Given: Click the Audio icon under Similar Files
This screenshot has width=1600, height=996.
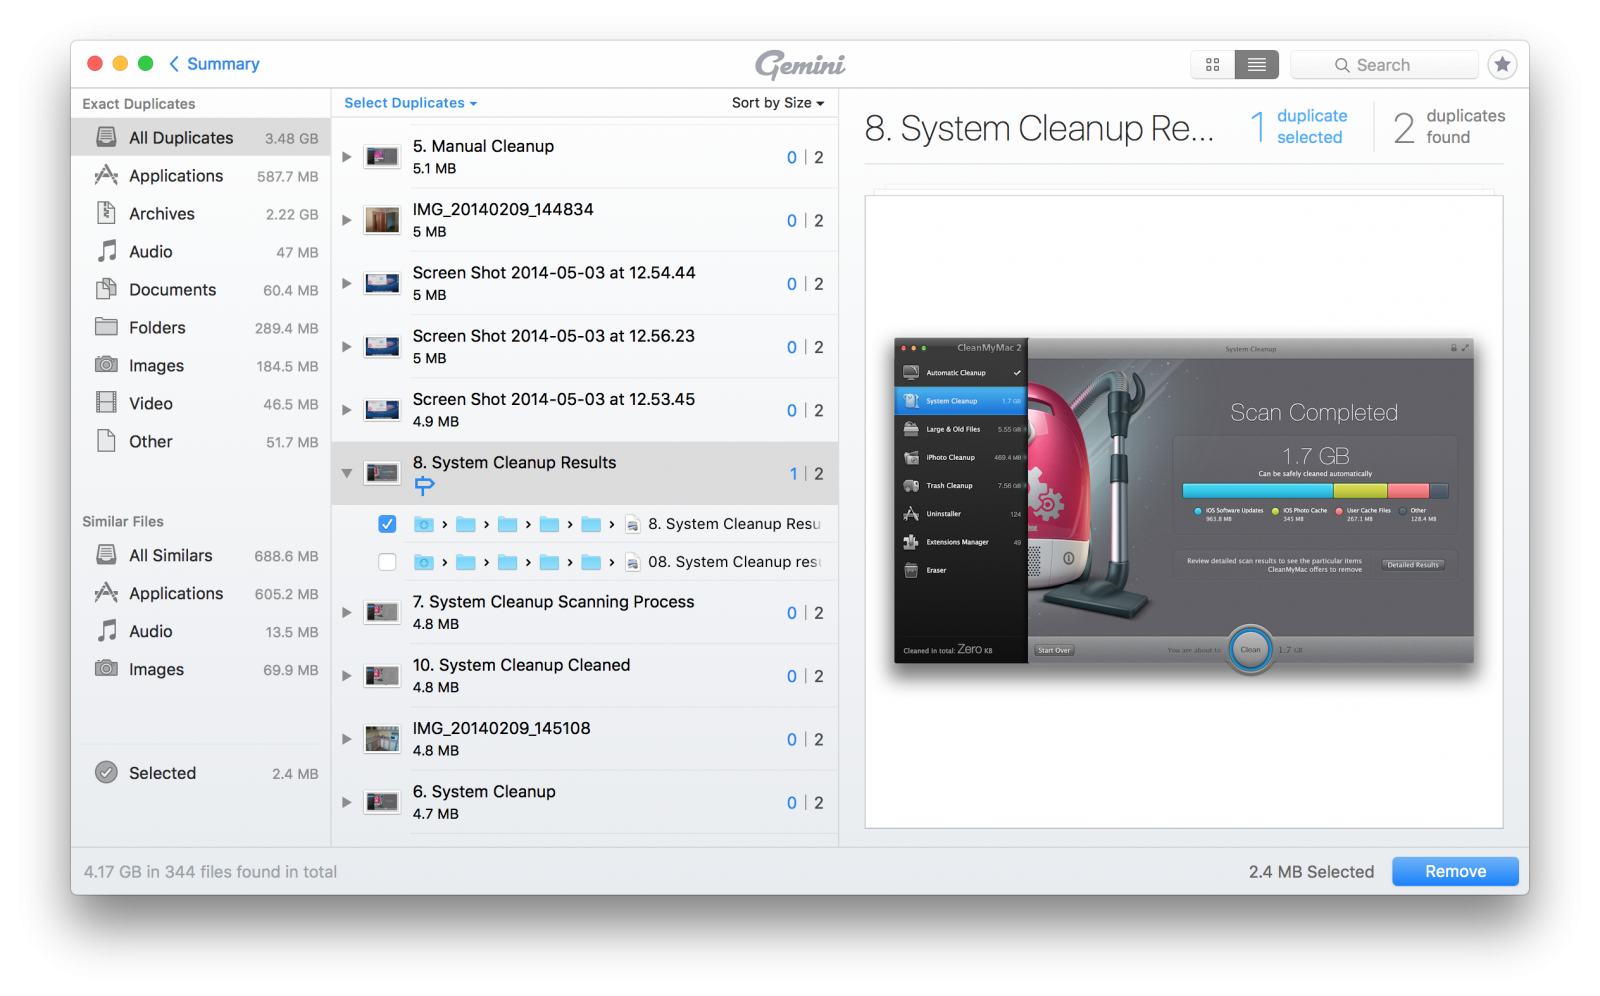Looking at the screenshot, I should (106, 631).
